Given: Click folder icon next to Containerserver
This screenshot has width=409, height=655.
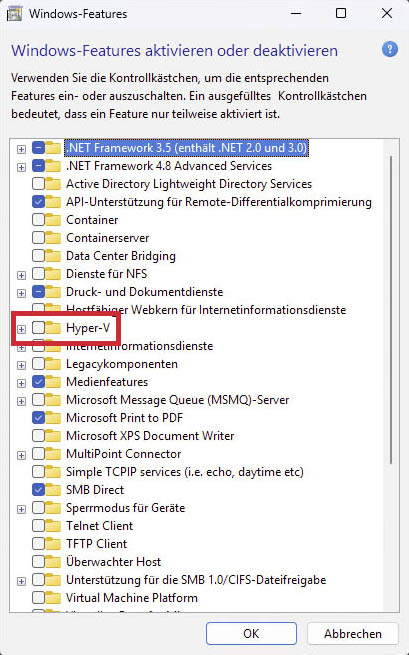Looking at the screenshot, I should click(x=53, y=238).
